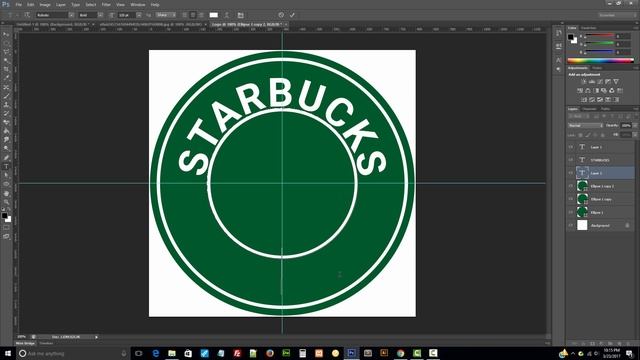640x360 pixels.
Task: Open font style dropdown (Bold)
Action: pos(100,15)
